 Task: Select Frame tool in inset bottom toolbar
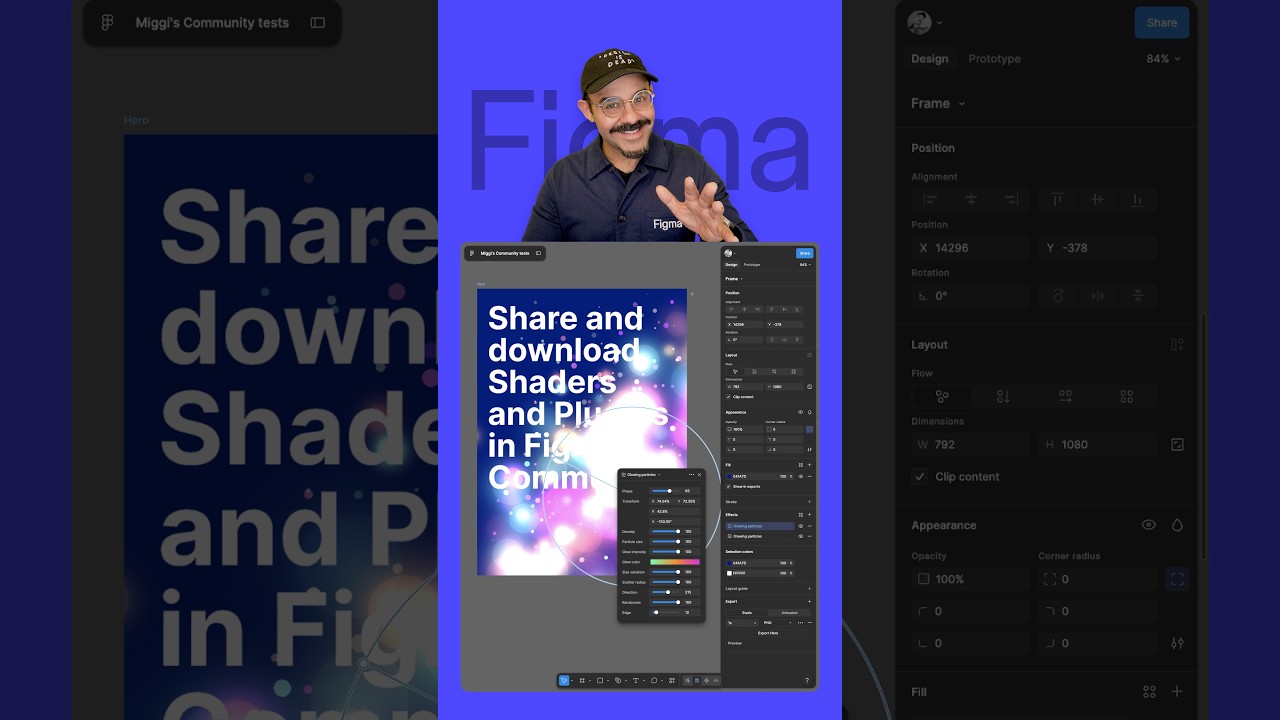[x=582, y=680]
